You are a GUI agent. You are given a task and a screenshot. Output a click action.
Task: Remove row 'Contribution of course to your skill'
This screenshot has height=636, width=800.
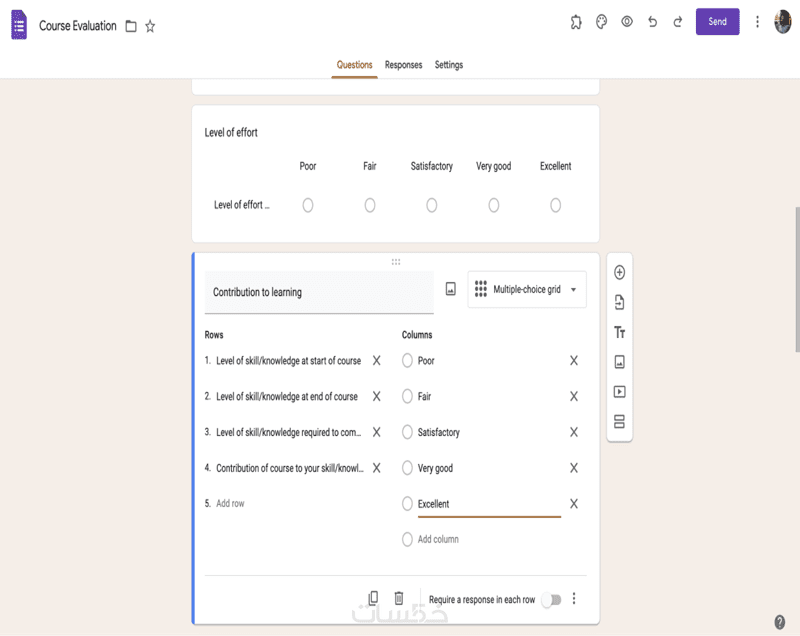[x=377, y=468]
